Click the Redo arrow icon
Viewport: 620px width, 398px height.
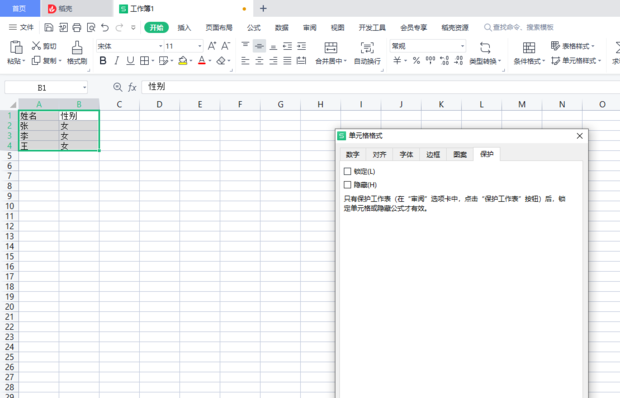click(x=119, y=27)
